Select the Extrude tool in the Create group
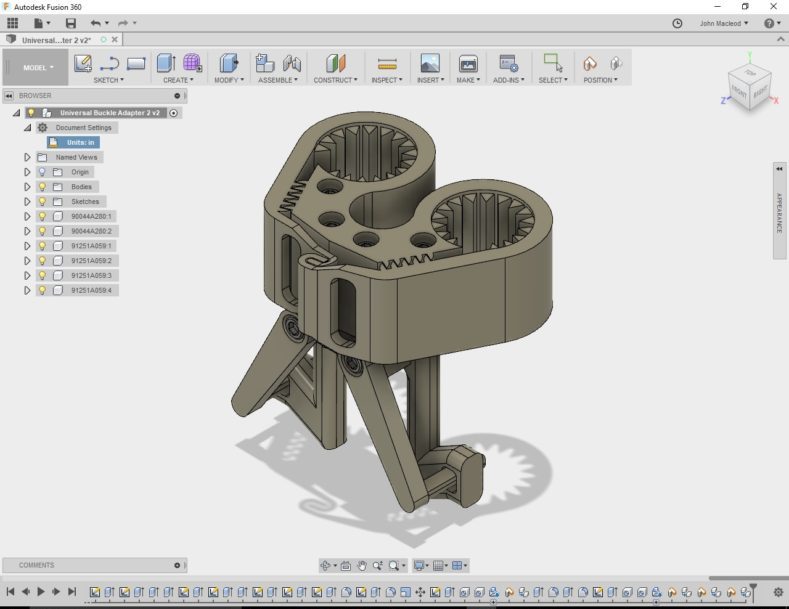 (x=166, y=63)
